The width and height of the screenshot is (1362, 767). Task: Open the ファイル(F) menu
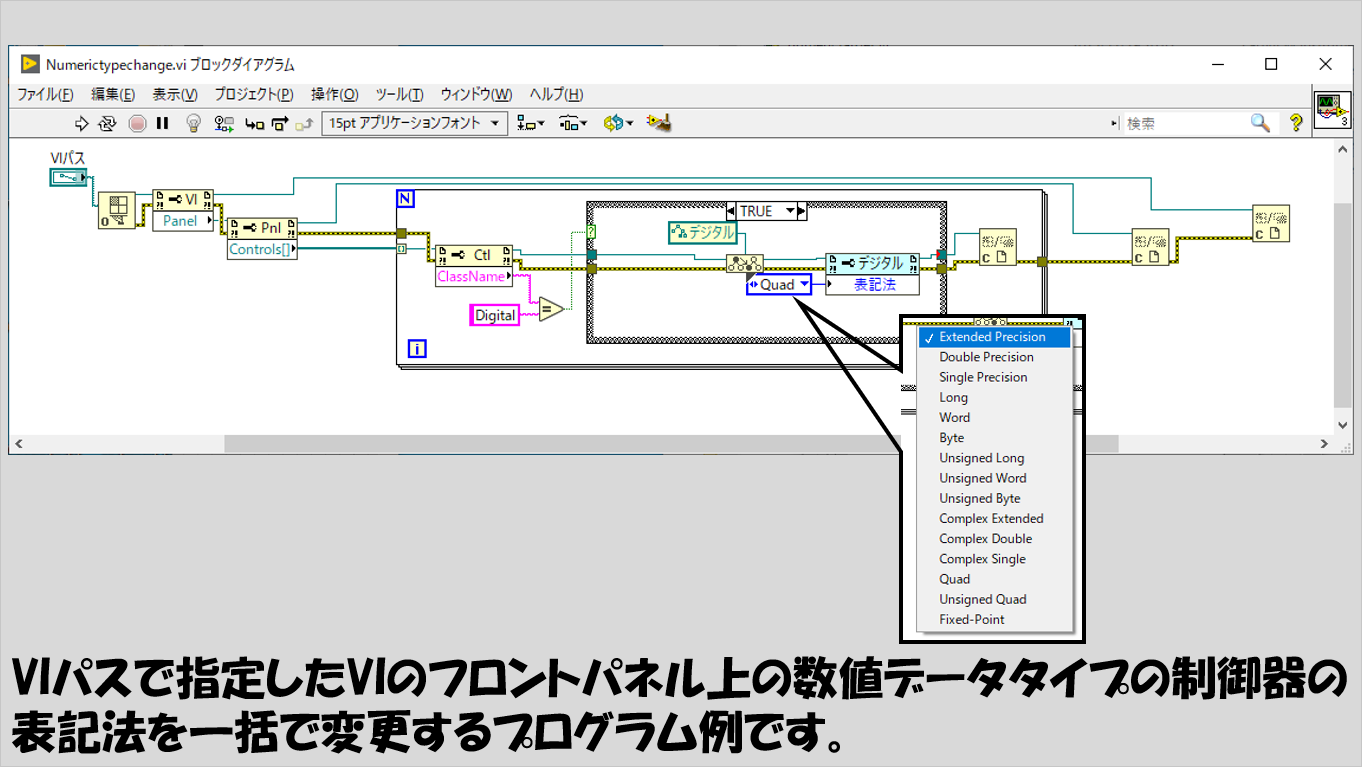(45, 94)
